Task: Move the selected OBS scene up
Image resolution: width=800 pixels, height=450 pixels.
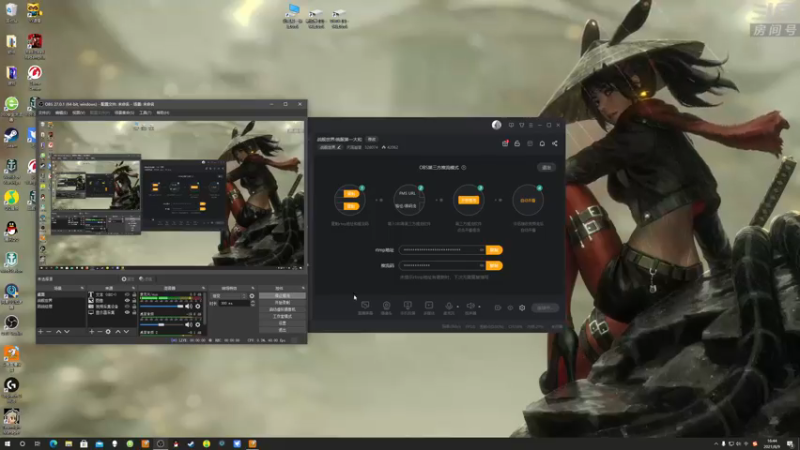Action: point(58,332)
